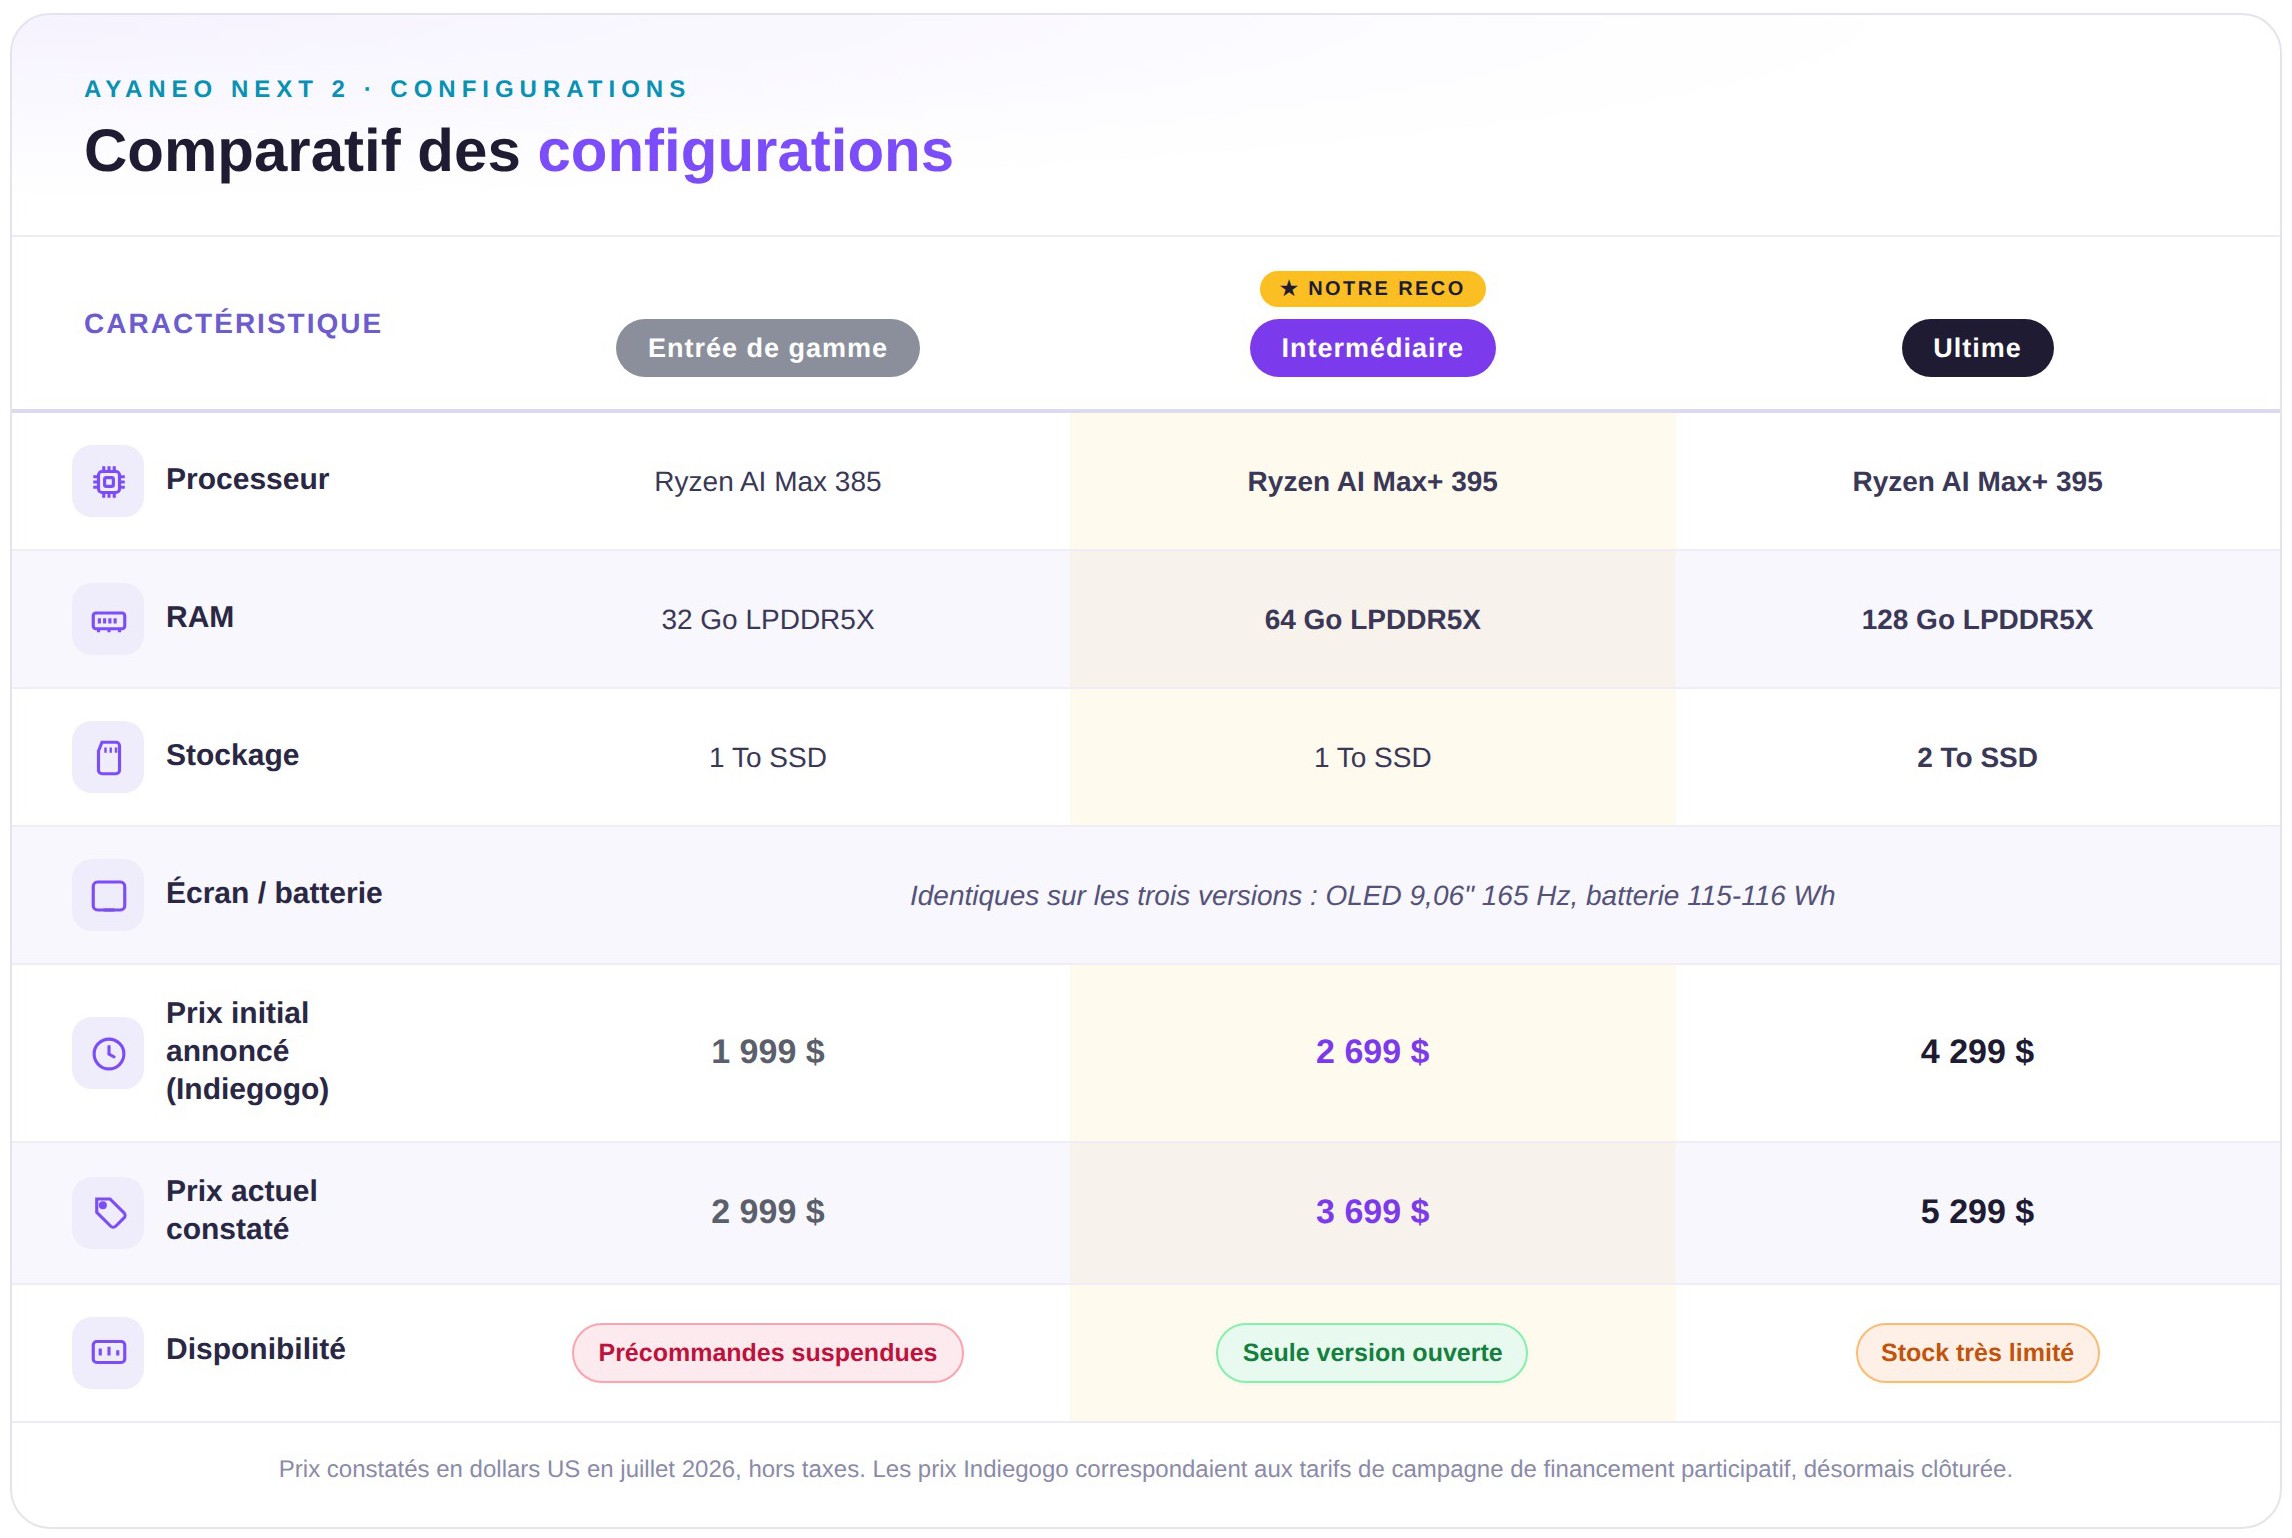Select the Stockage SD card icon
This screenshot has height=1538, width=2292.
(108, 757)
